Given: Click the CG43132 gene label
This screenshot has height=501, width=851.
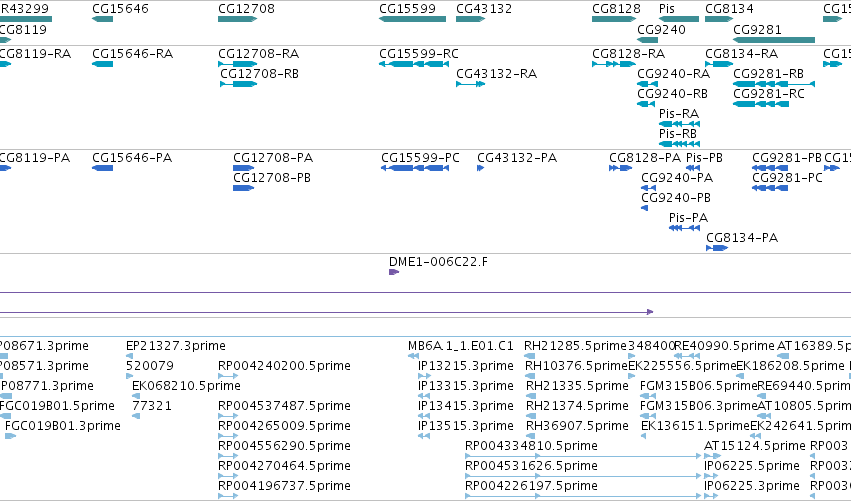Looking at the screenshot, I should pyautogui.click(x=484, y=9).
